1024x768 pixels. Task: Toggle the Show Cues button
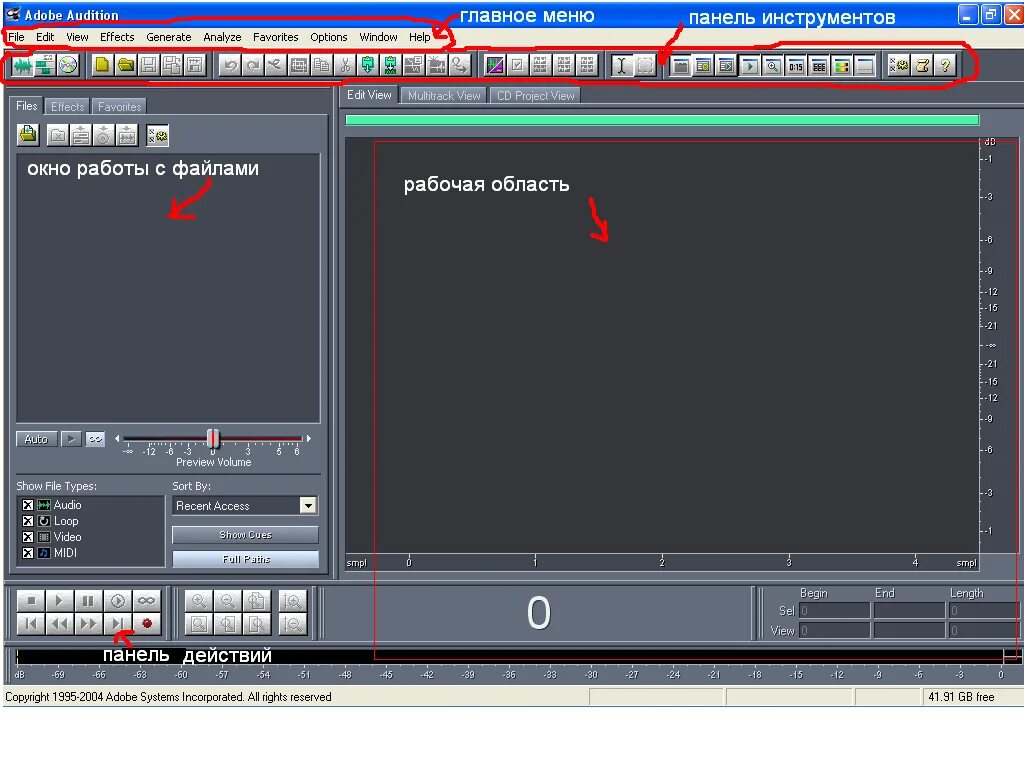(x=246, y=535)
